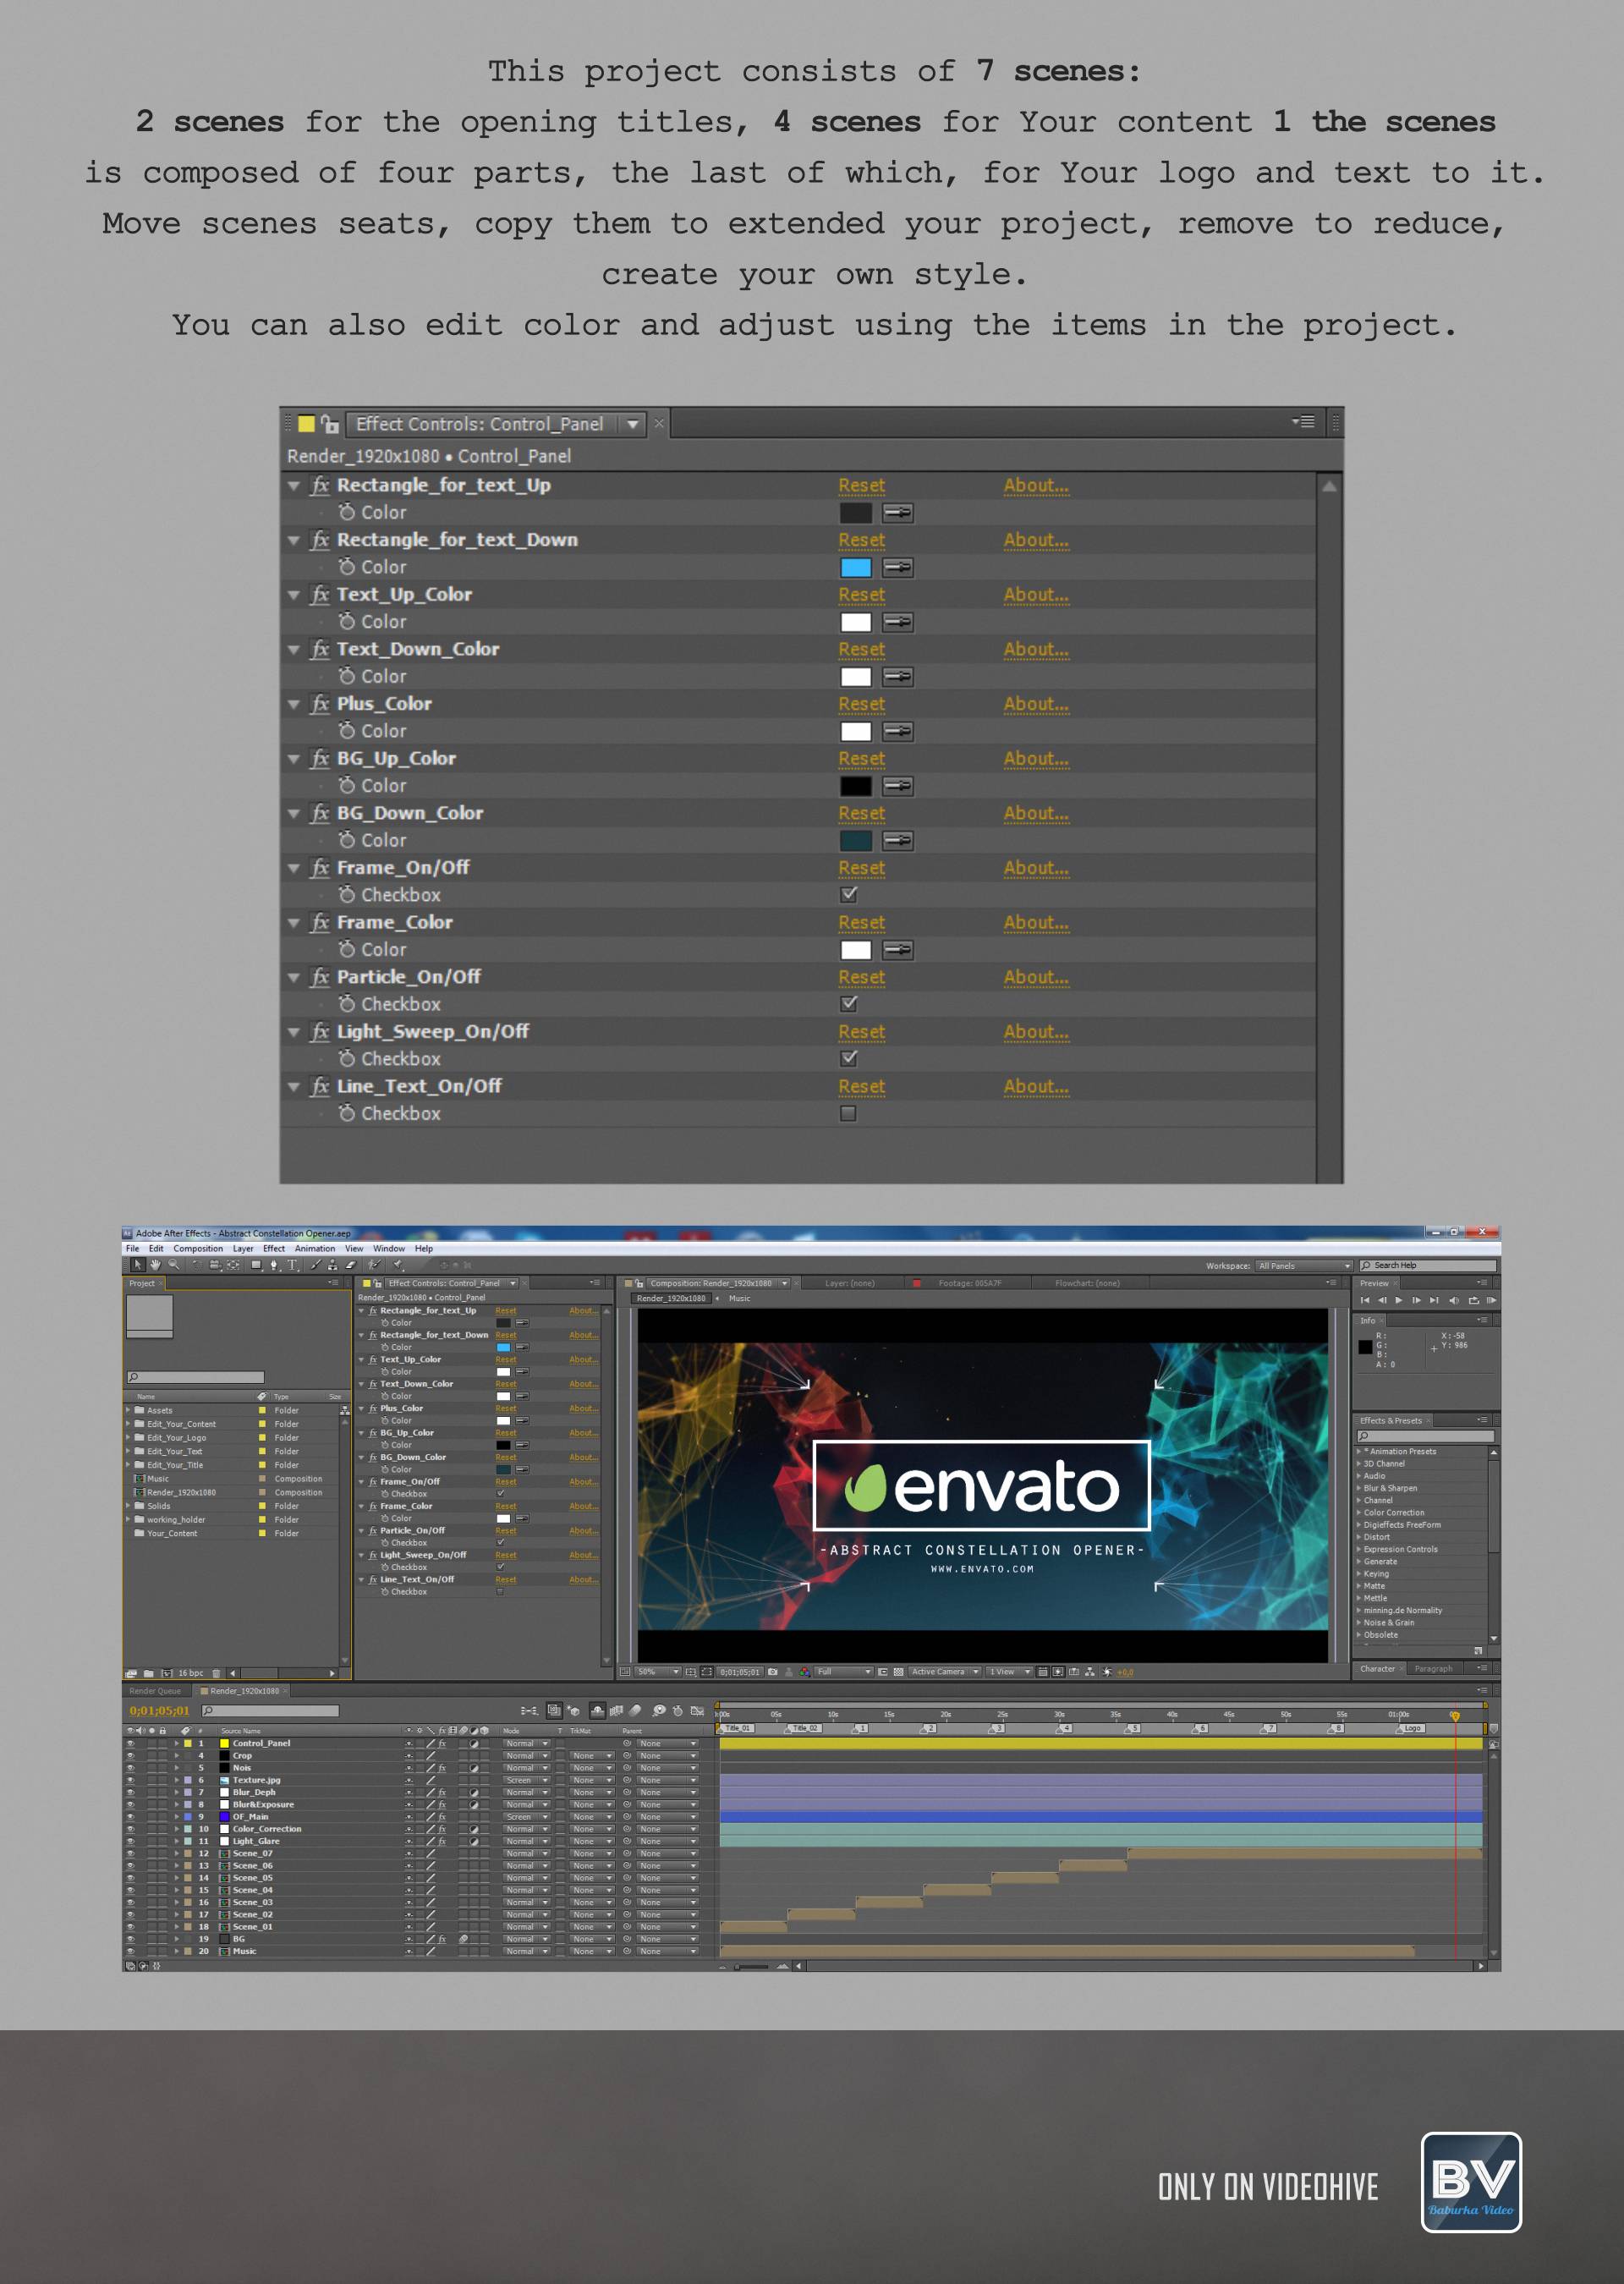Screen dimensions: 1624x2284
Task: Uncheck Light_Sweep_On/Off checkbox in enlarged panel
Action: tap(849, 1059)
